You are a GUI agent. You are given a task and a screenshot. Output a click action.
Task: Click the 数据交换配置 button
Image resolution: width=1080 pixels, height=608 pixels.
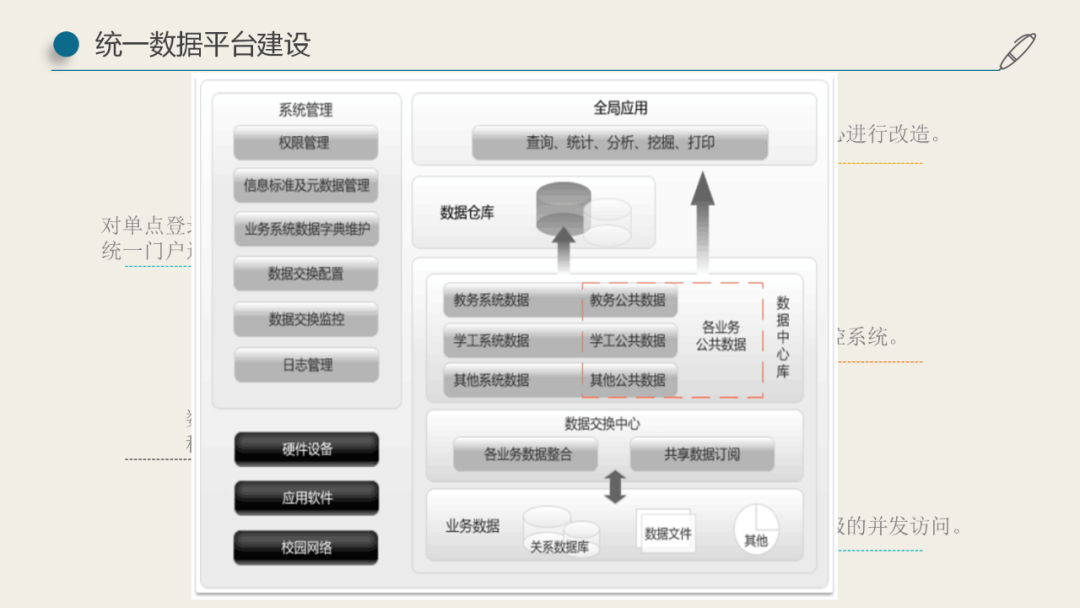click(305, 273)
